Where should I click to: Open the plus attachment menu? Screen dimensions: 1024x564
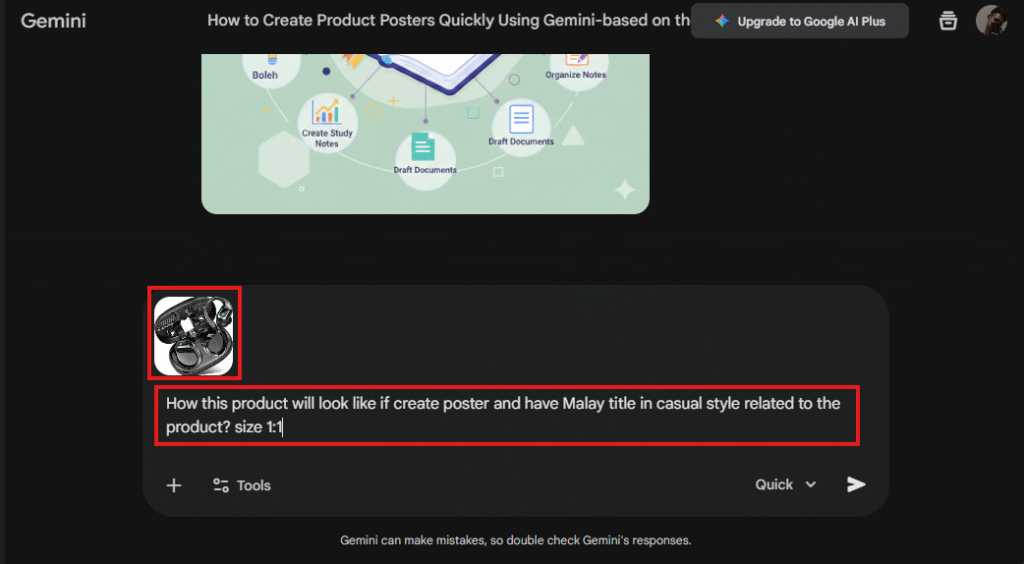point(174,486)
